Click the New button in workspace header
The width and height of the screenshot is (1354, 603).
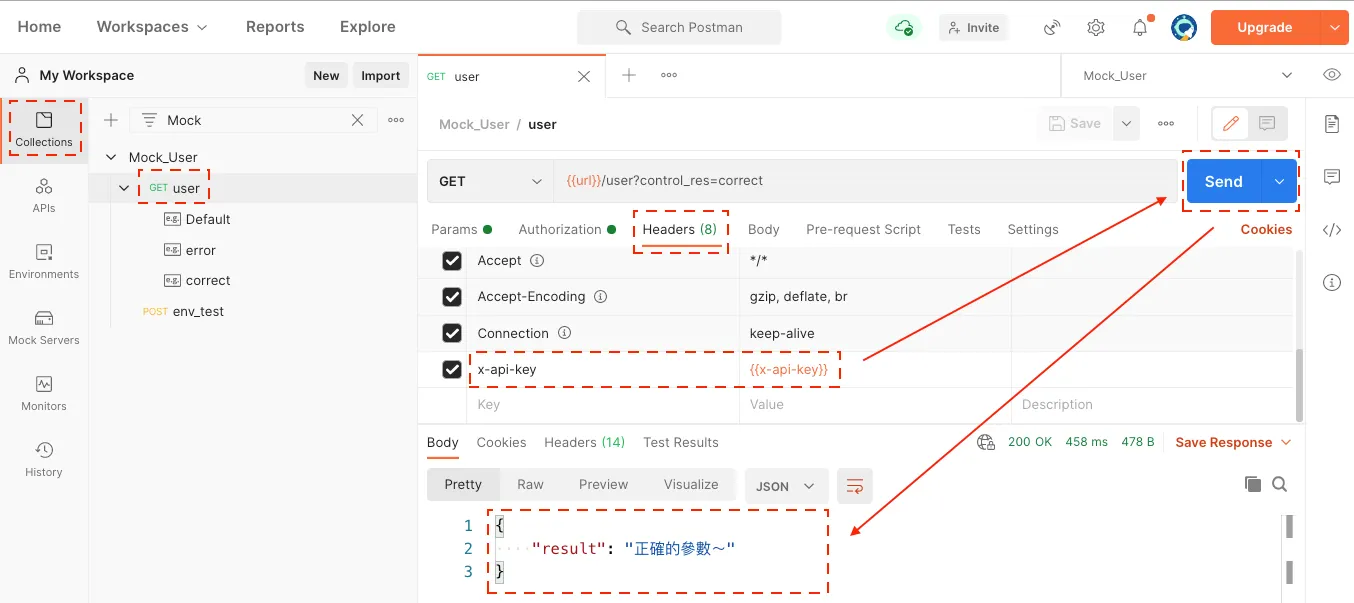(326, 75)
